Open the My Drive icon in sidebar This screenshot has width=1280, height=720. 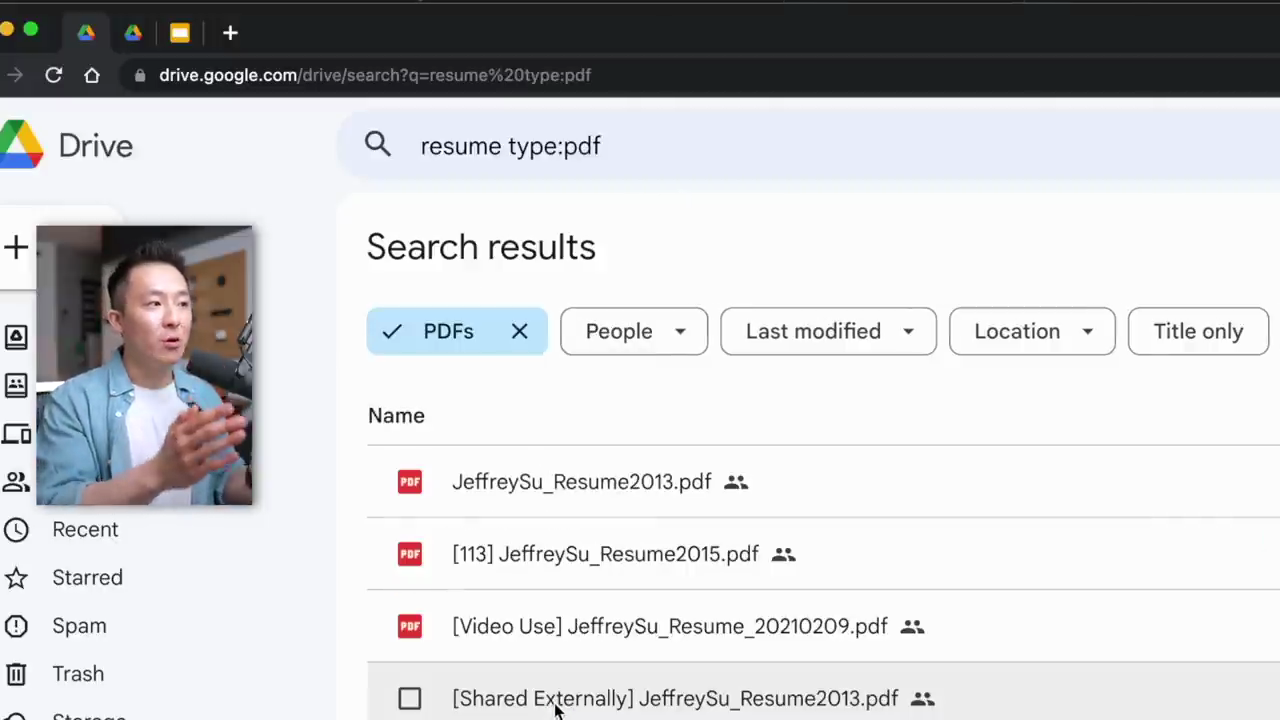click(x=16, y=337)
